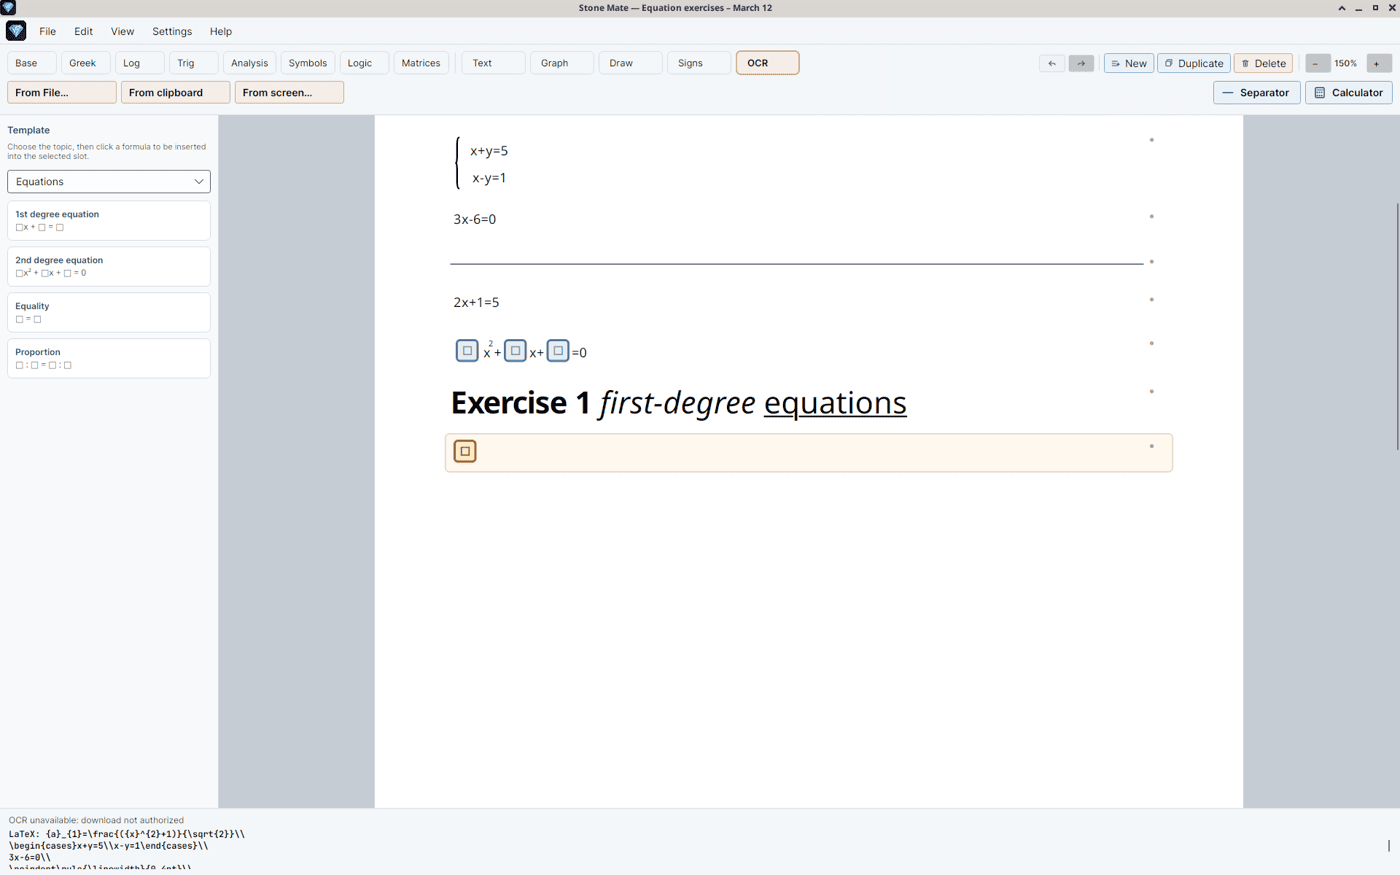Insert the 2nd degree equation template
Image resolution: width=1400 pixels, height=875 pixels.
pyautogui.click(x=109, y=267)
